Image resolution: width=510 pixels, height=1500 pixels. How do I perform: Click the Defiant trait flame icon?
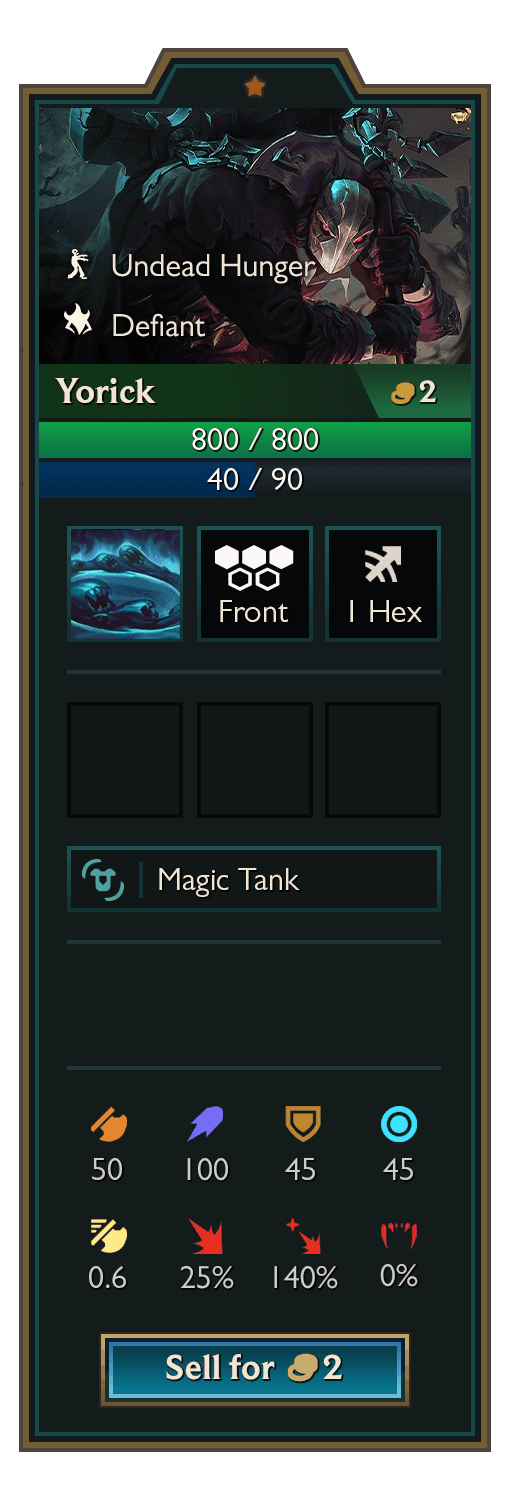(x=77, y=324)
